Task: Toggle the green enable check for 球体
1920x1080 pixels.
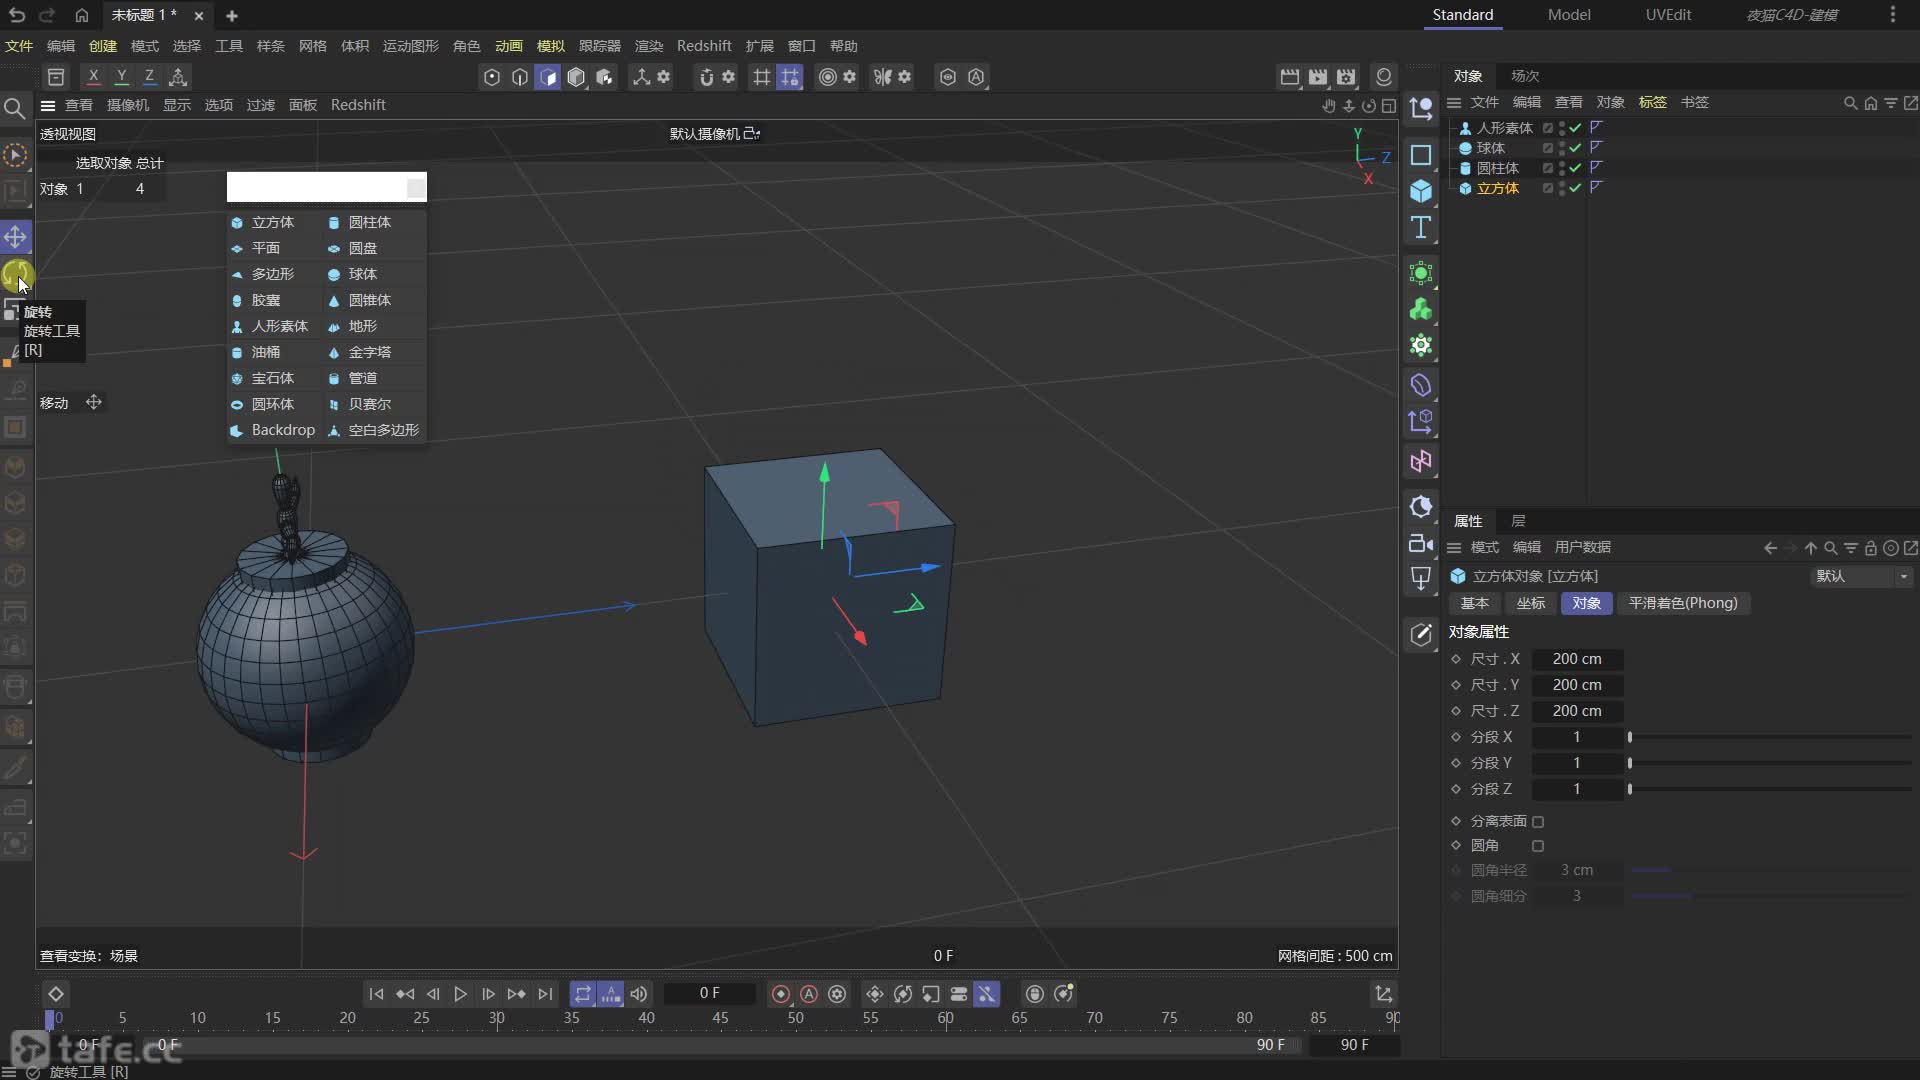Action: 1575,148
